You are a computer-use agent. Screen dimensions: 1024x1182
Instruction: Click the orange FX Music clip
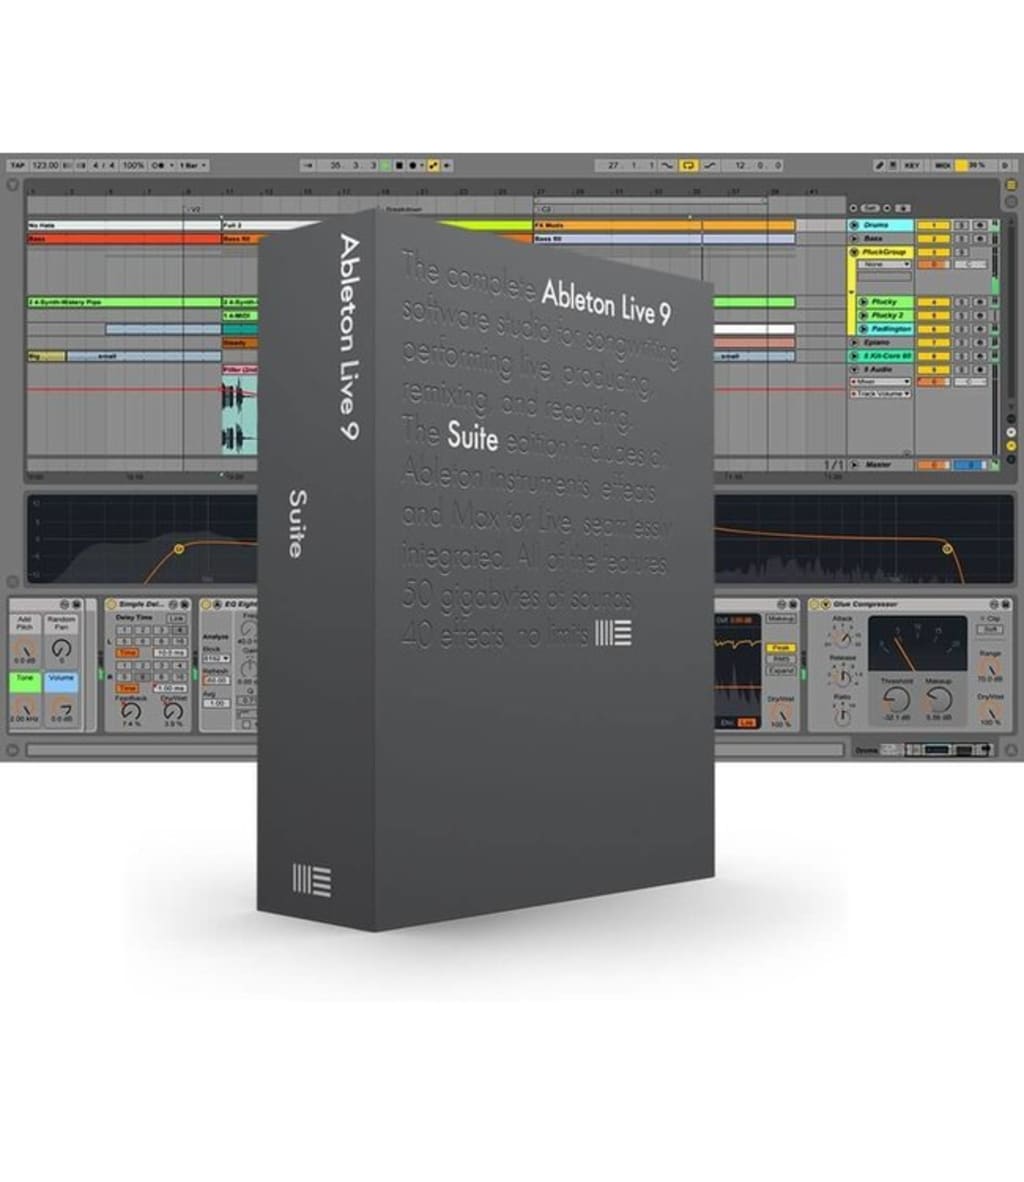[664, 225]
